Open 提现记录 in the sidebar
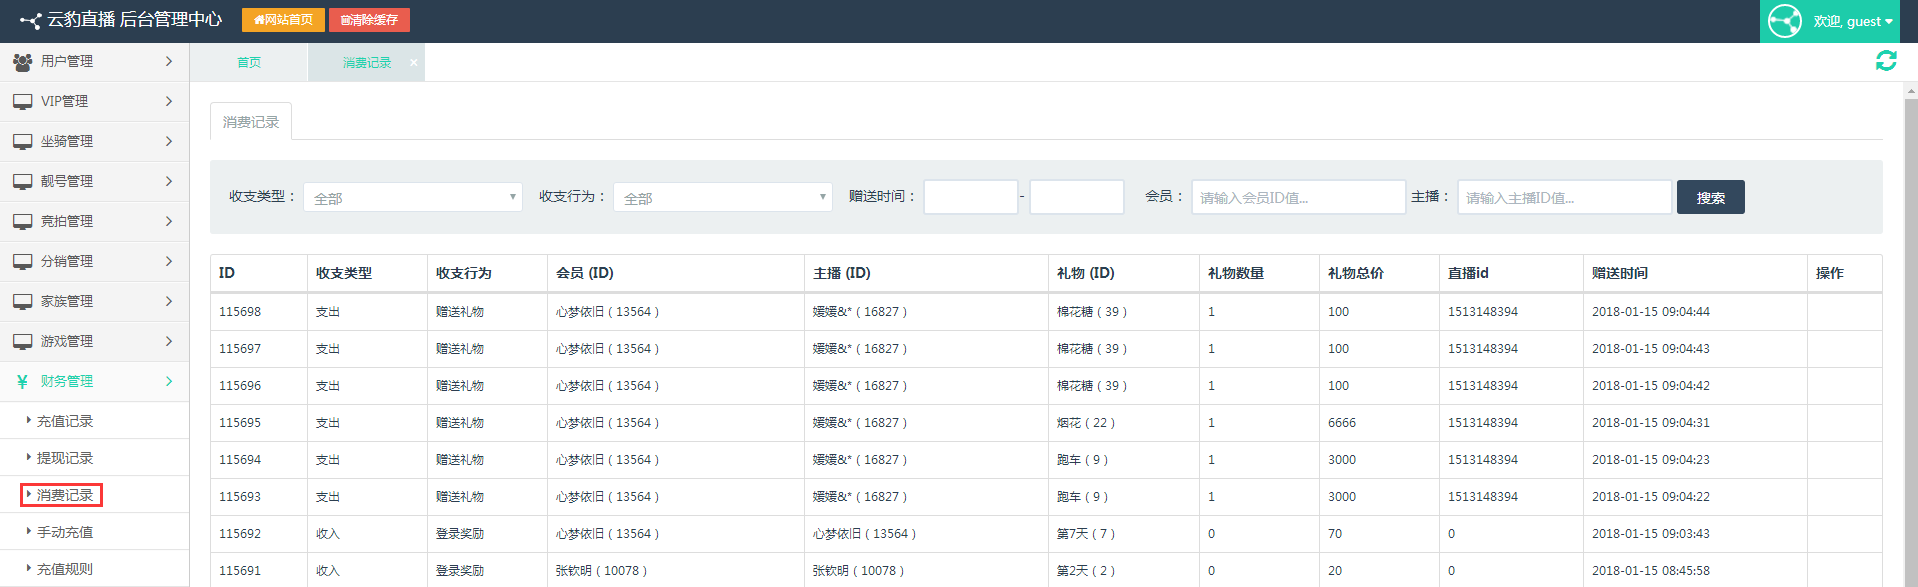This screenshot has width=1918, height=587. tap(65, 458)
